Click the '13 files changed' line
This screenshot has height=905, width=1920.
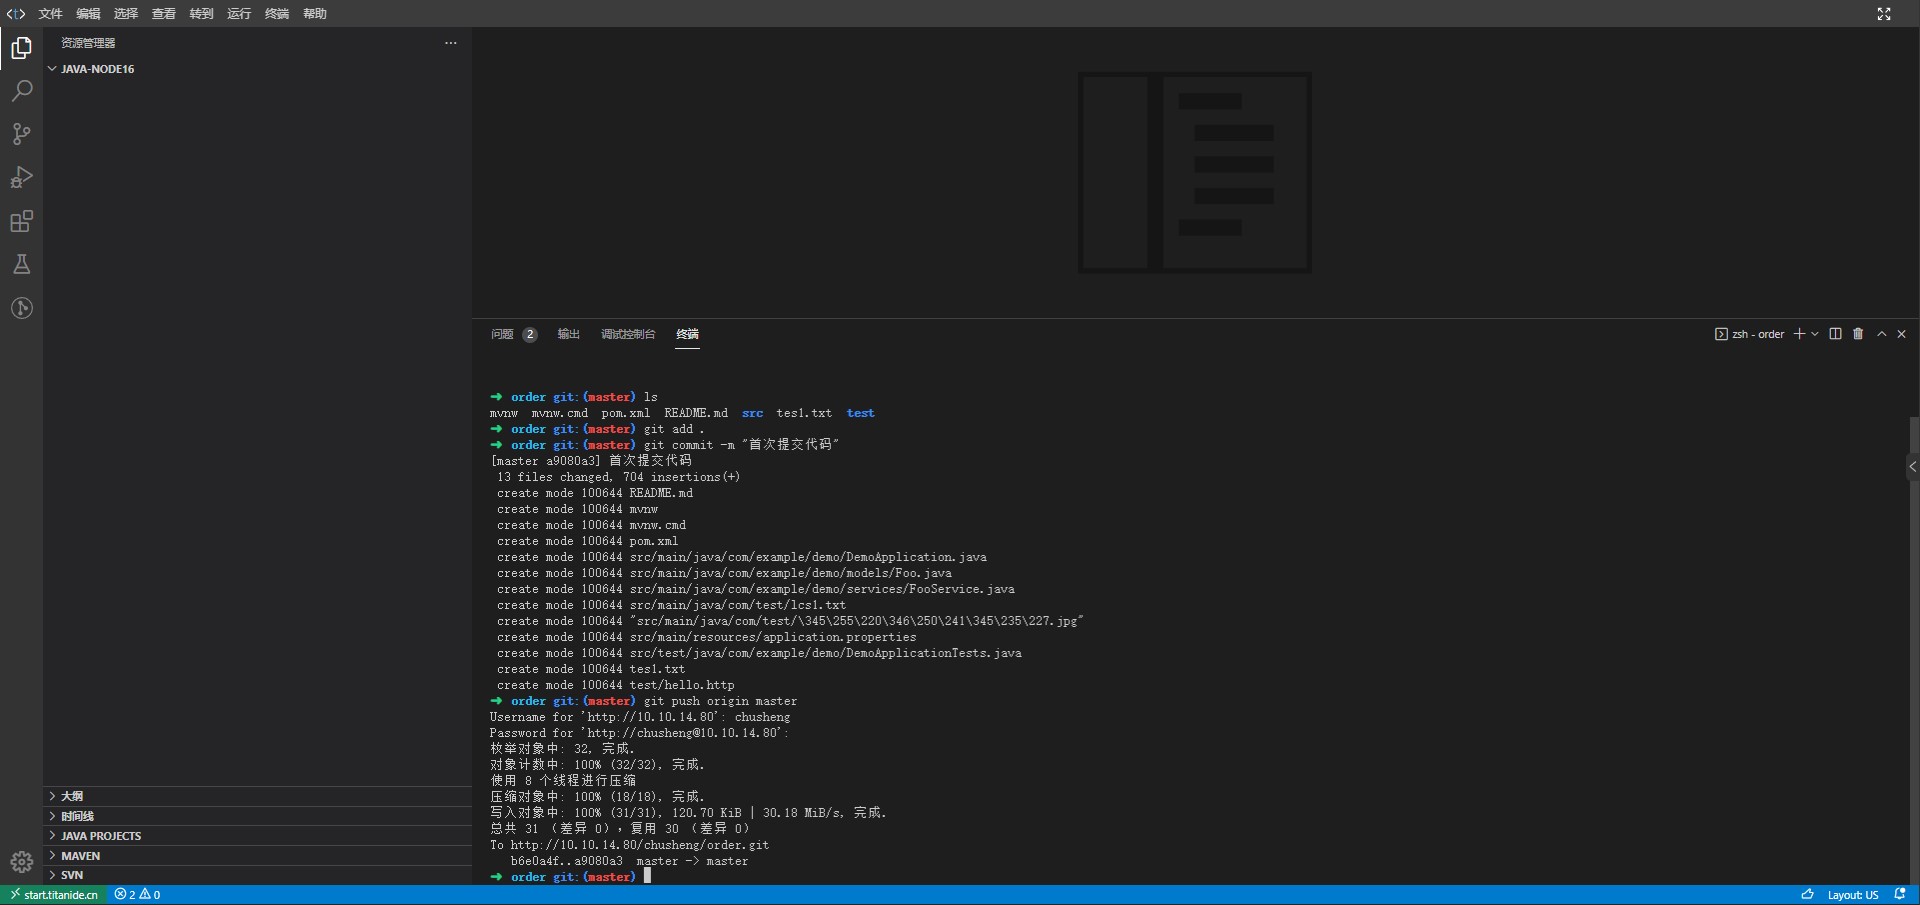(618, 477)
